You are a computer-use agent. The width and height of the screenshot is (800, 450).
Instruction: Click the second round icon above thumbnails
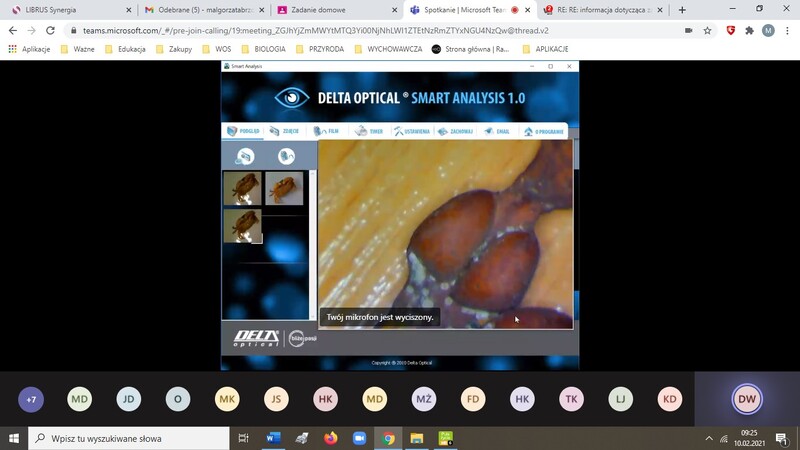point(286,156)
